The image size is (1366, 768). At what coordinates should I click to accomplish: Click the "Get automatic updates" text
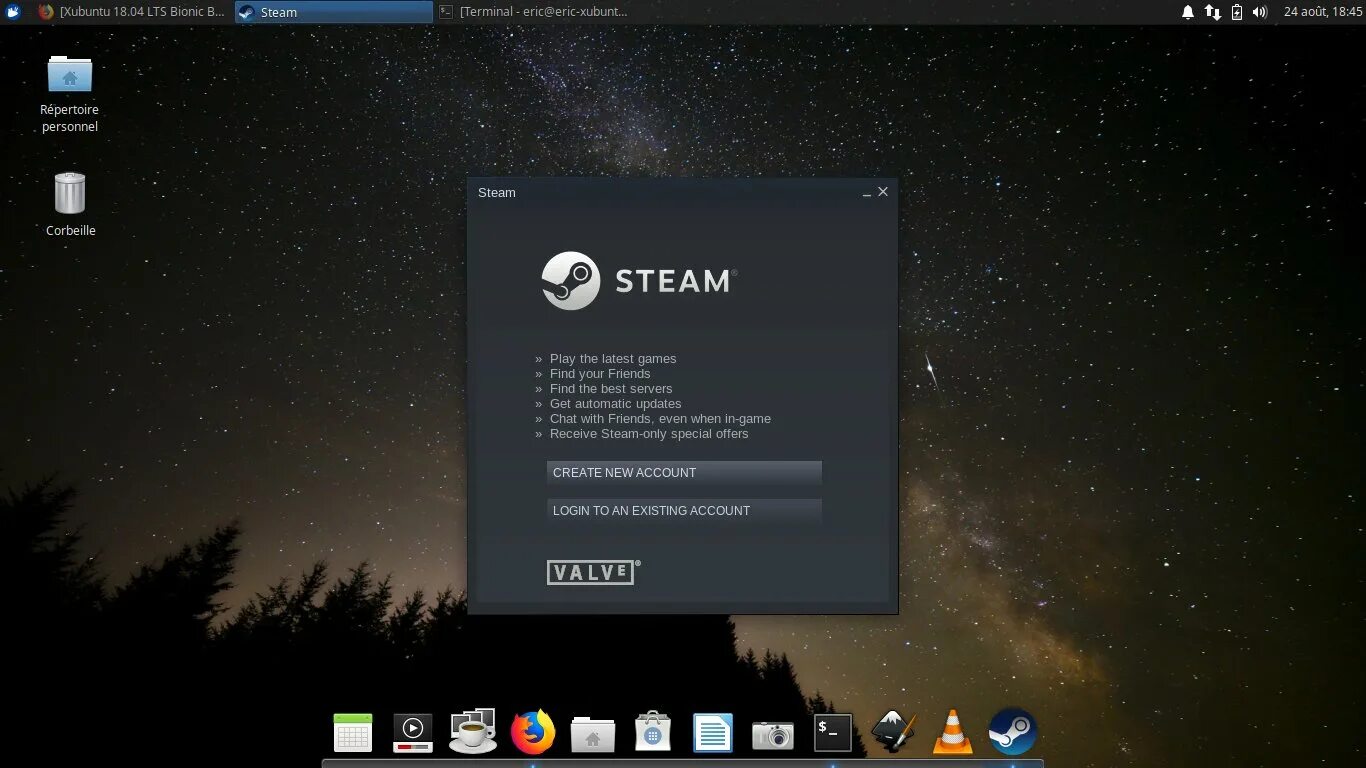pos(616,404)
